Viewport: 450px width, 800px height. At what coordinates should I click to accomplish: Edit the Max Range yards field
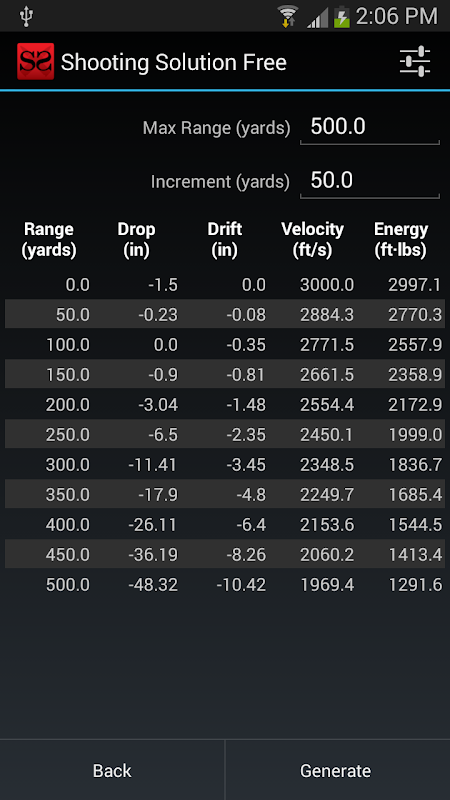(370, 128)
